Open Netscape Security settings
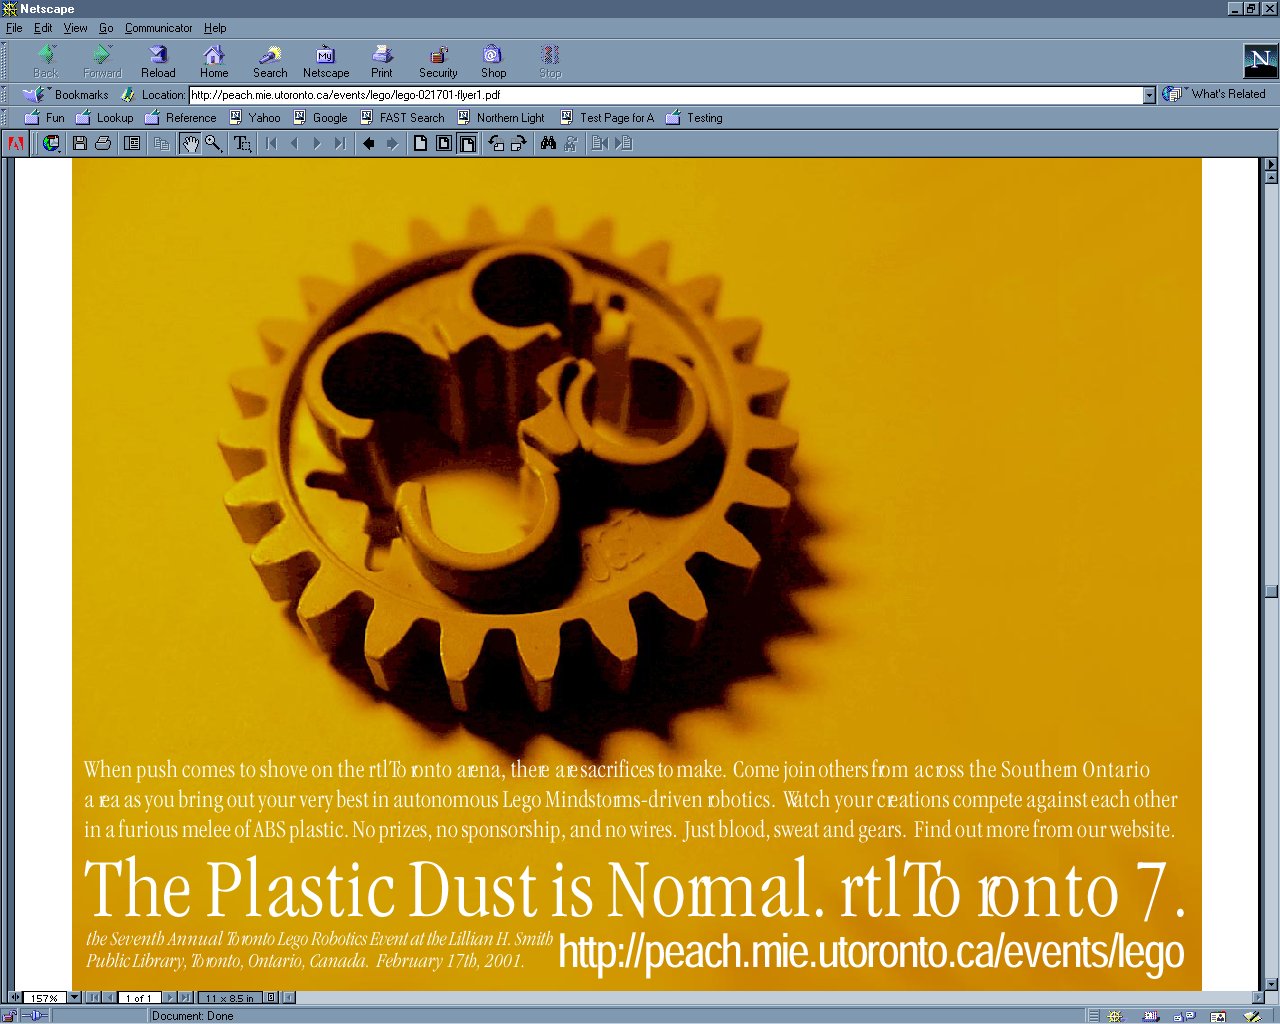This screenshot has width=1280, height=1024. pos(438,60)
